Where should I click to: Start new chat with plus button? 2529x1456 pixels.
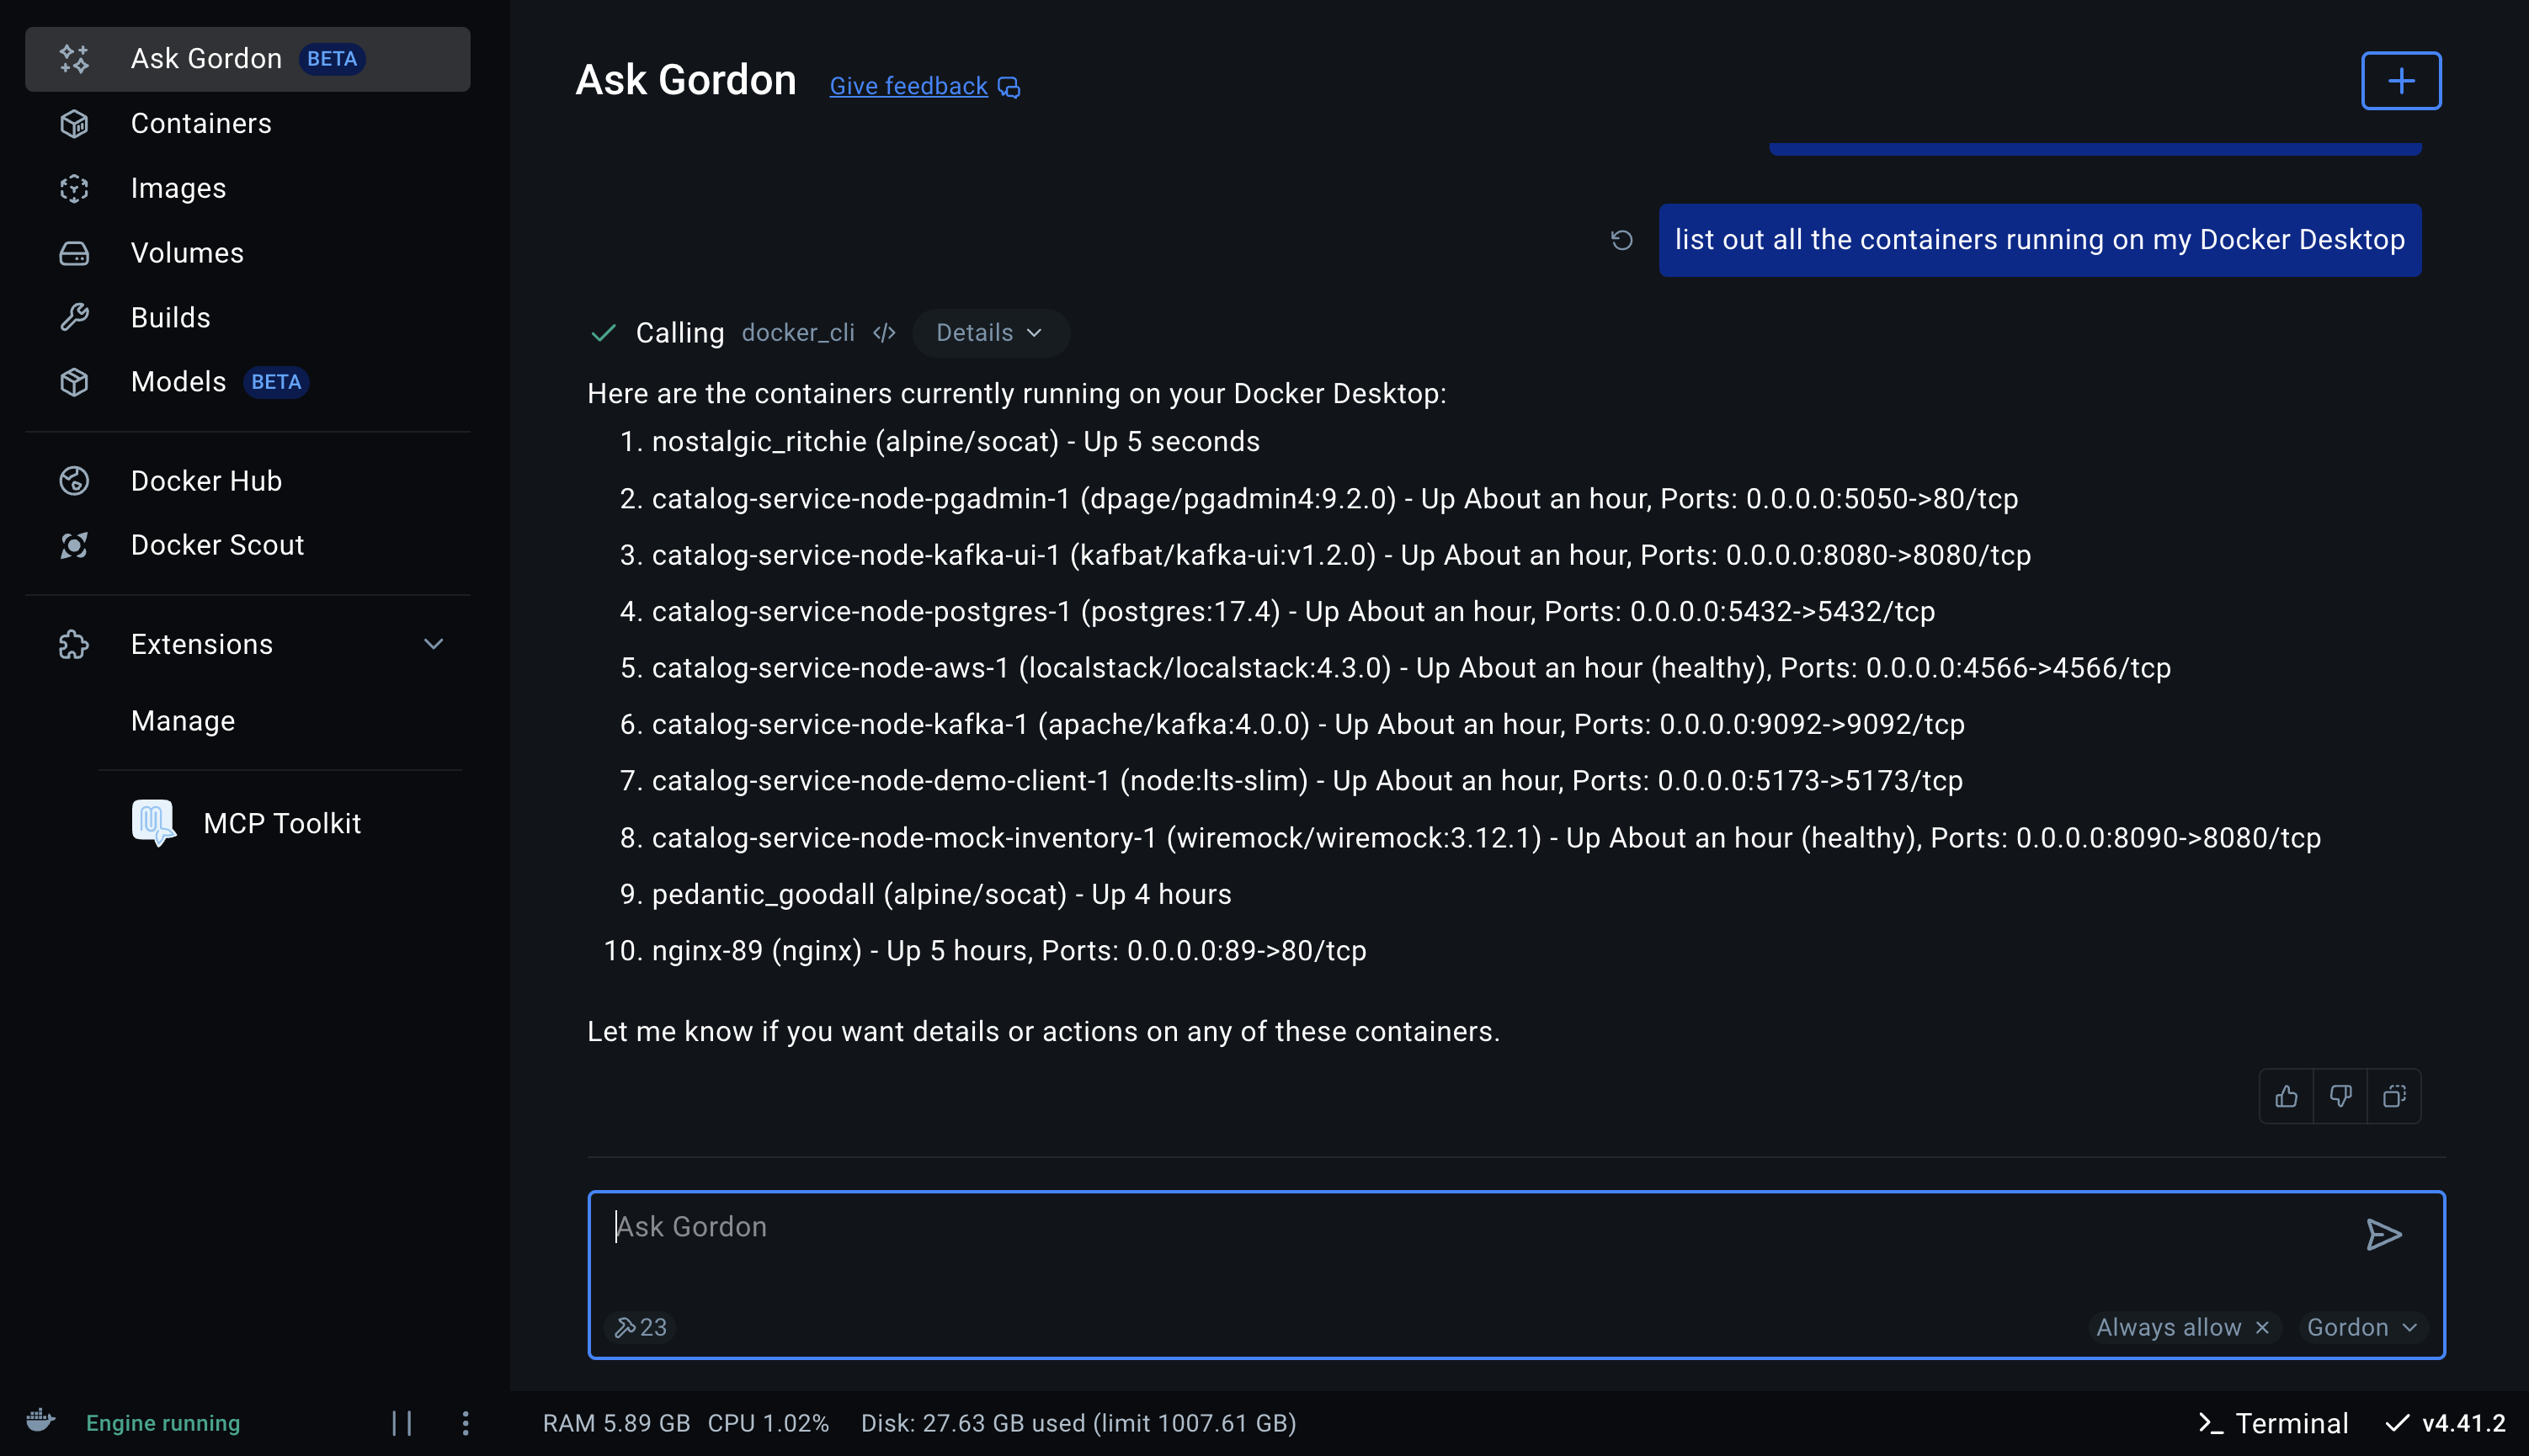coord(2400,81)
